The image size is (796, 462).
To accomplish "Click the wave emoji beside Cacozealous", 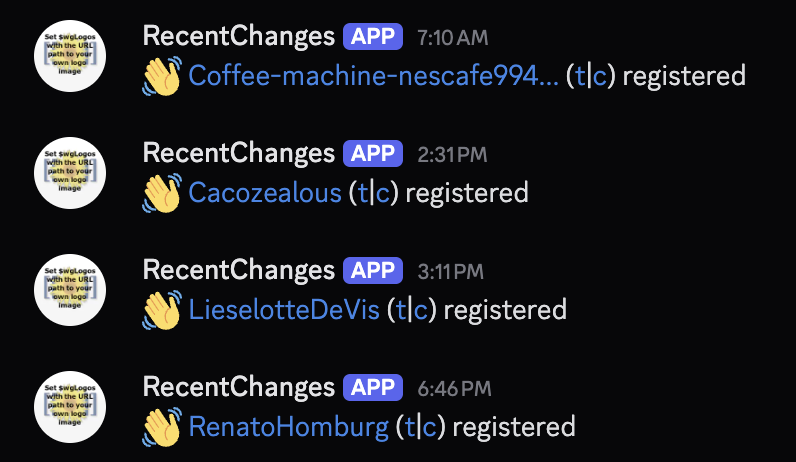I will (x=161, y=193).
